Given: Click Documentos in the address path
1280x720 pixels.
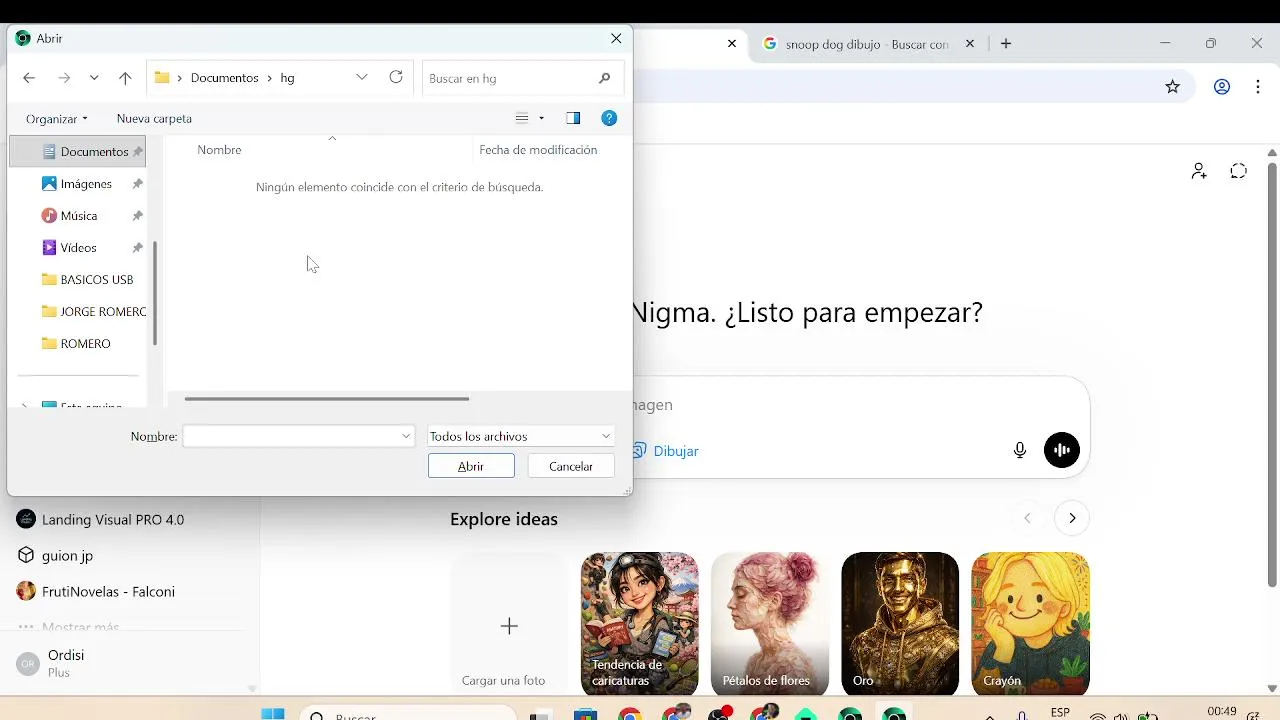Looking at the screenshot, I should (x=224, y=78).
